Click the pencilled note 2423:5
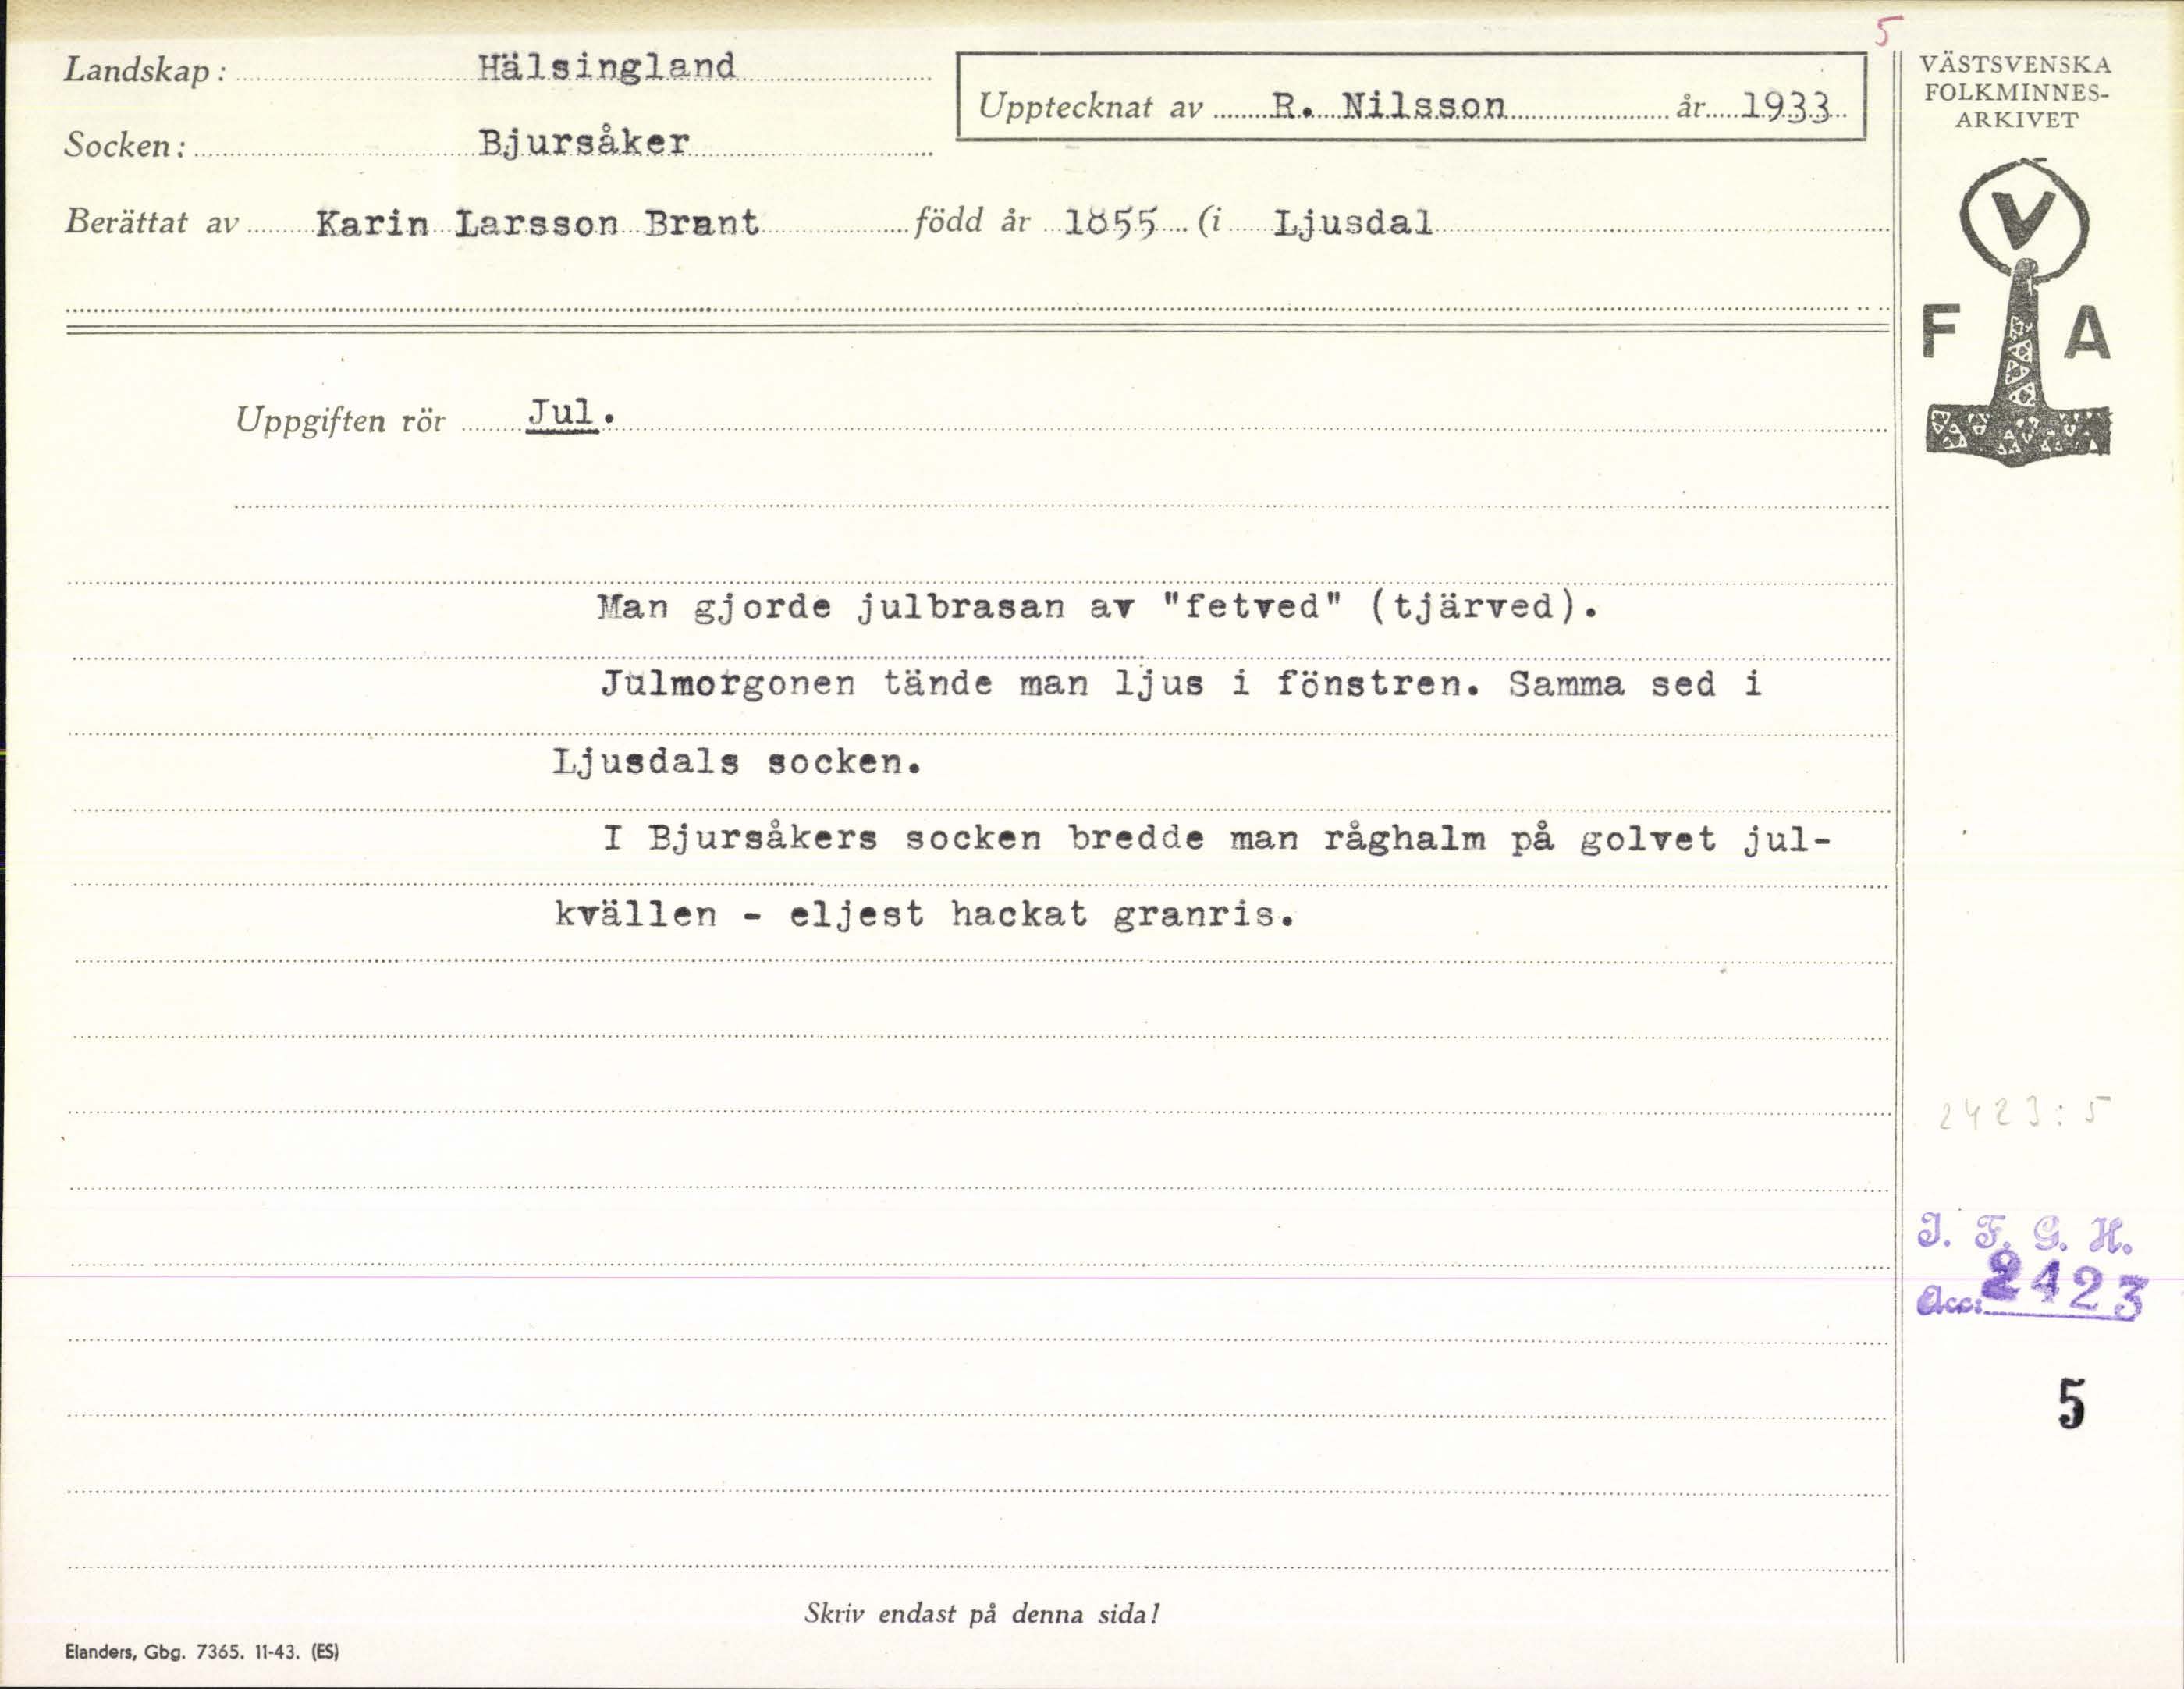The image size is (2184, 1689). pos(2023,1113)
